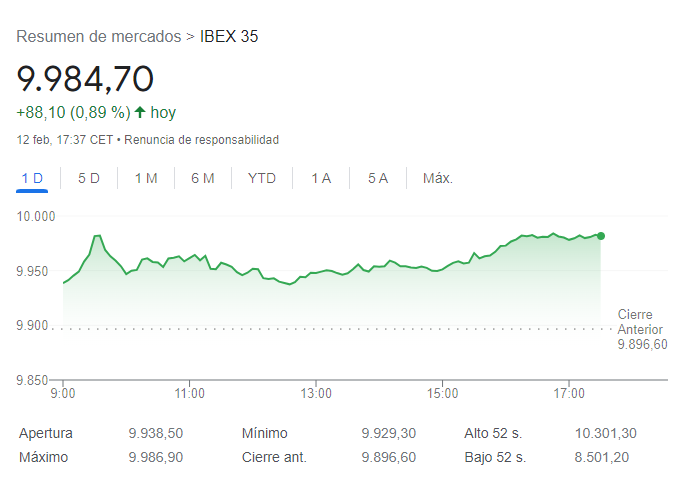Image resolution: width=700 pixels, height=485 pixels.
Task: Click the Máximo value 9.986,90
Action: (155, 457)
